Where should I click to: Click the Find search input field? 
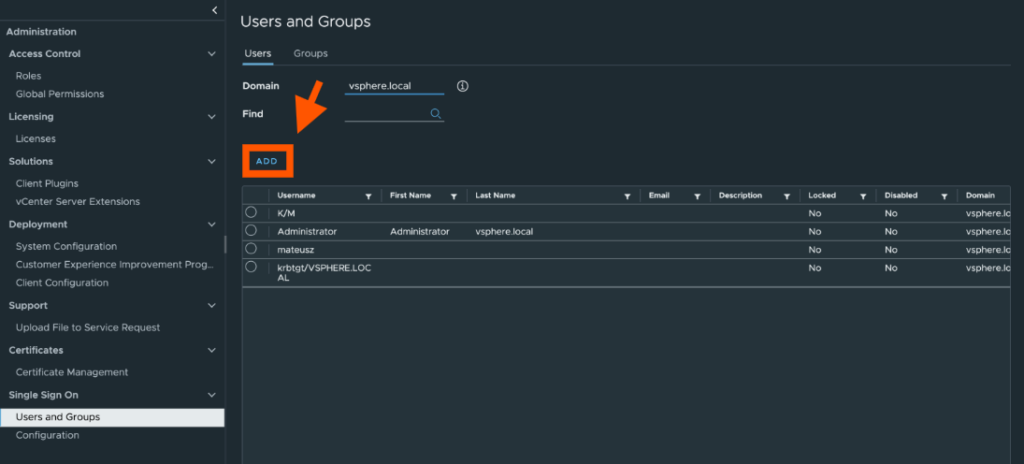click(386, 114)
